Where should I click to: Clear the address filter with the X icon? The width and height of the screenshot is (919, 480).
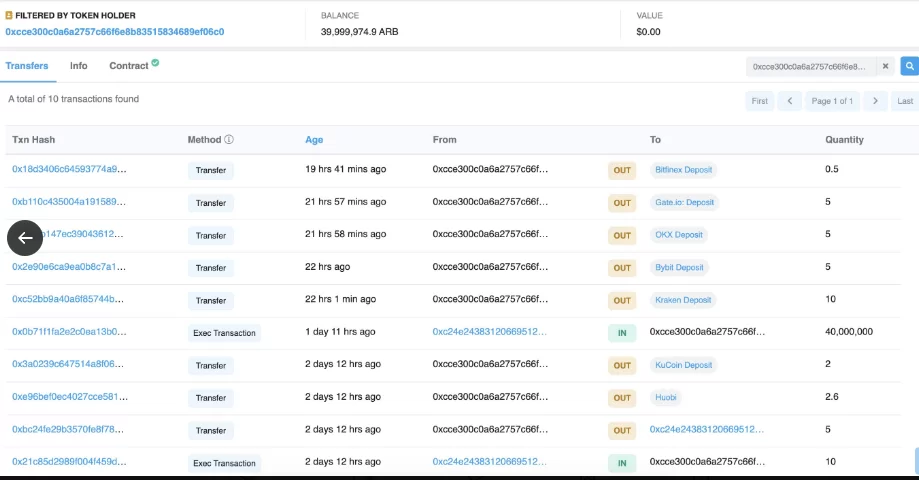885,66
